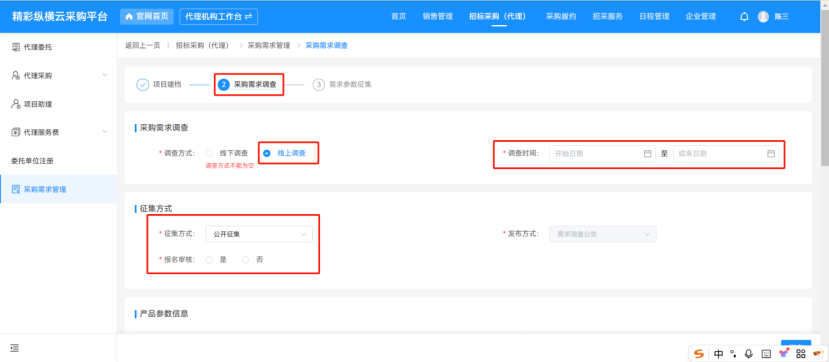The image size is (829, 362).
Task: Click the mascot icon at the end of the IME toolbar
Action: point(818,353)
